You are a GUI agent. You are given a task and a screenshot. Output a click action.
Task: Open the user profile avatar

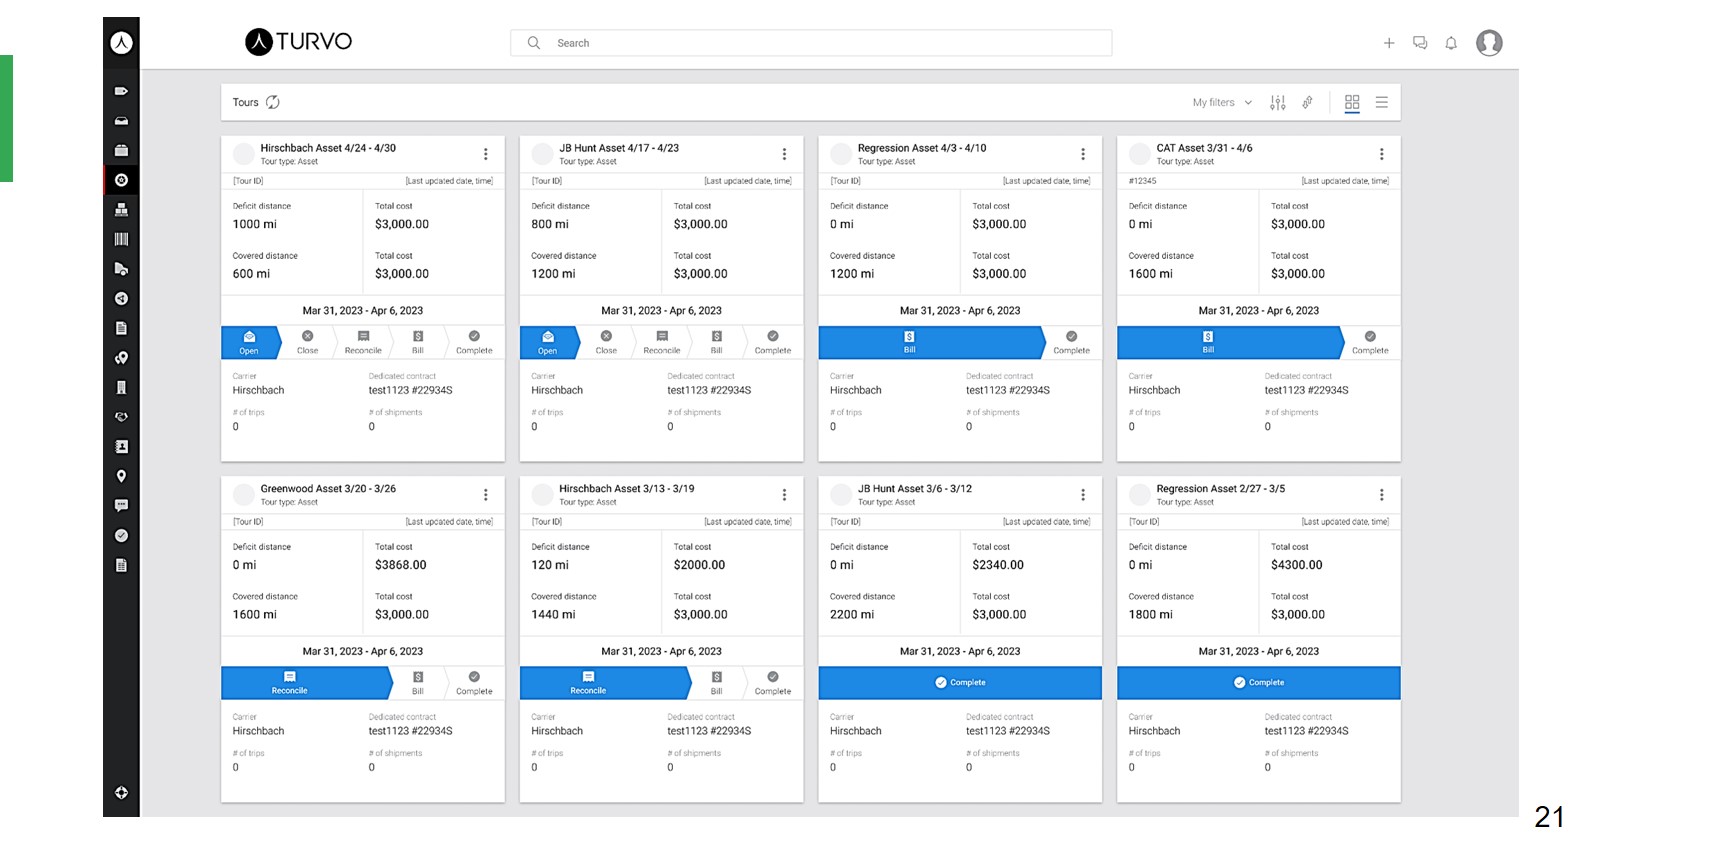[x=1489, y=43]
